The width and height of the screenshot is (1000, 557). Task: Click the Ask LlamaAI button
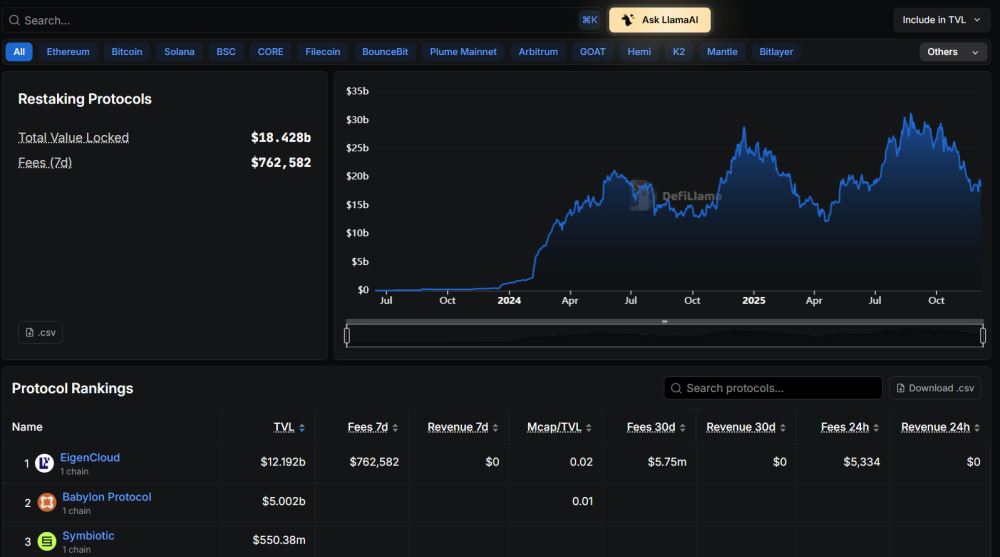[x=659, y=20]
